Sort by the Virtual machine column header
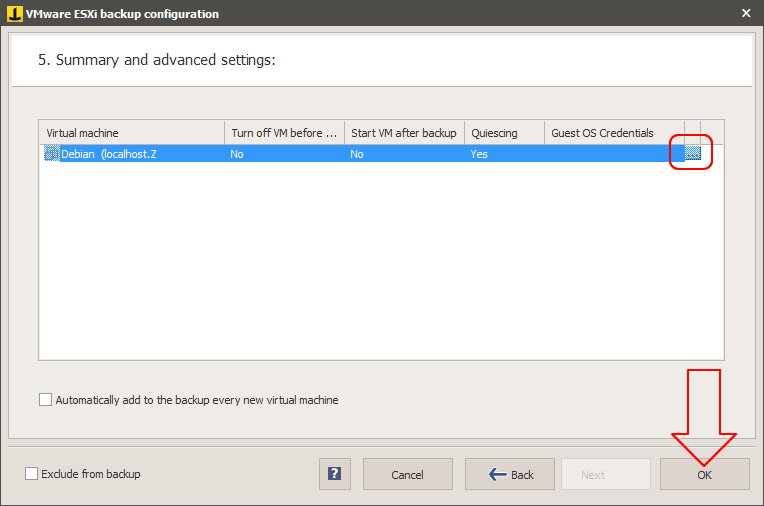 132,133
